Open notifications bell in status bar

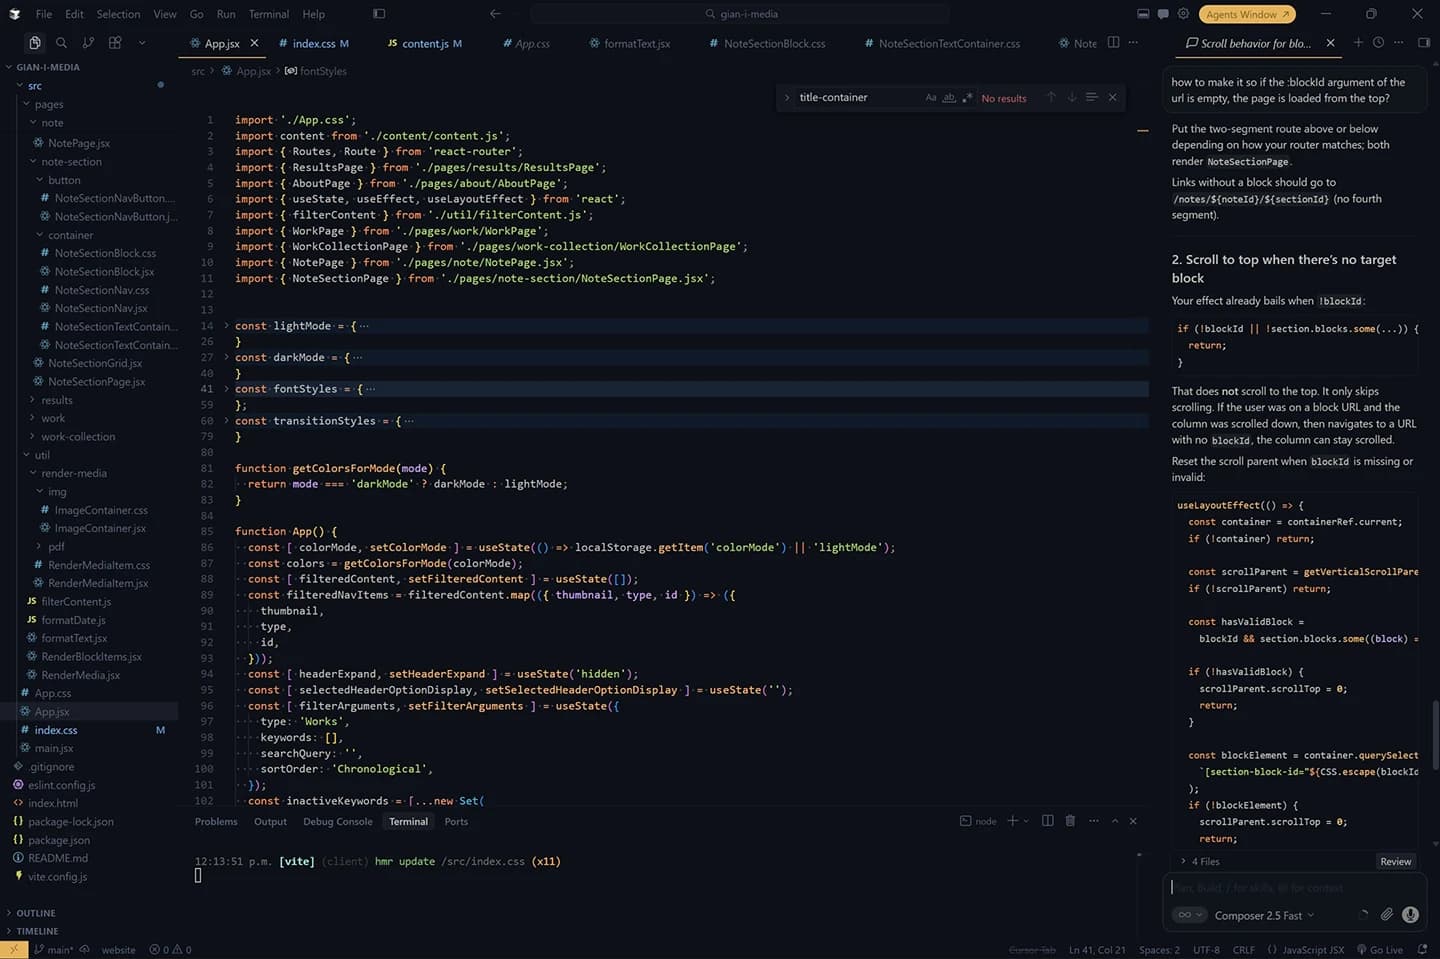1422,949
